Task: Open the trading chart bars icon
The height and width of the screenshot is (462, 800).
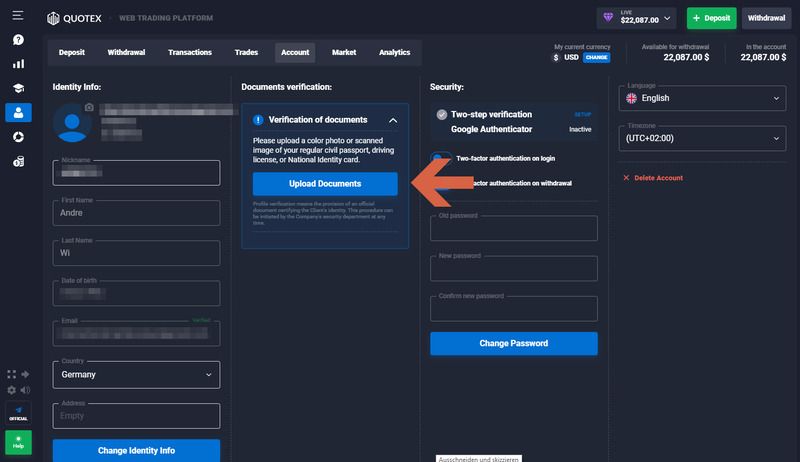Action: tap(18, 64)
